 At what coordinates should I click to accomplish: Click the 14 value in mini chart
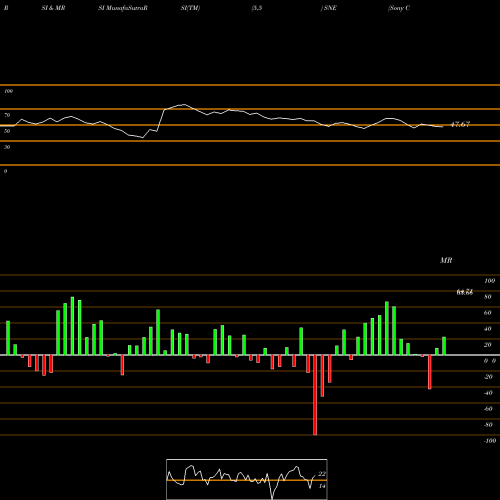322,486
